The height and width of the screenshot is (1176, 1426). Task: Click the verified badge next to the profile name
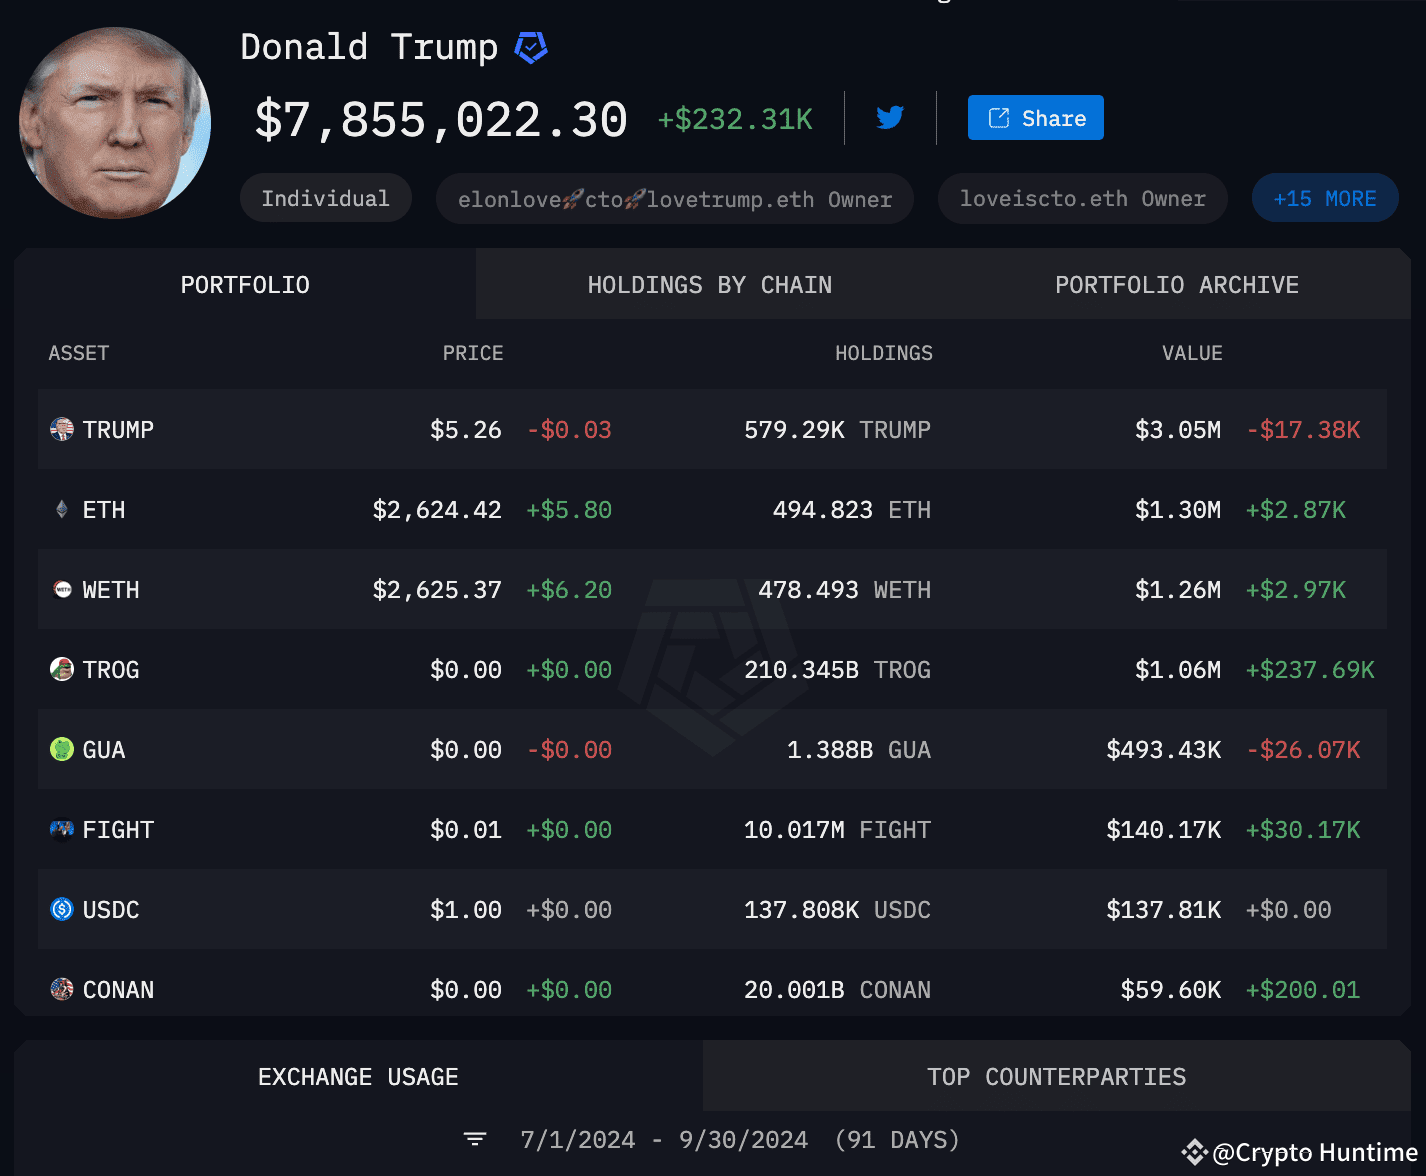[x=531, y=47]
